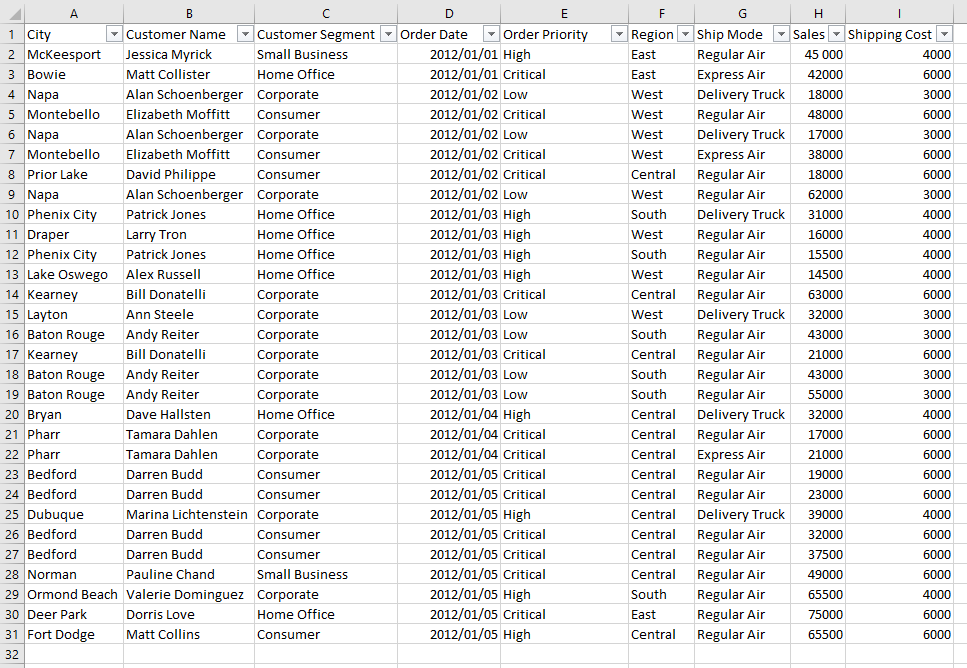Image resolution: width=967 pixels, height=668 pixels.
Task: Select column G header
Action: [x=743, y=13]
